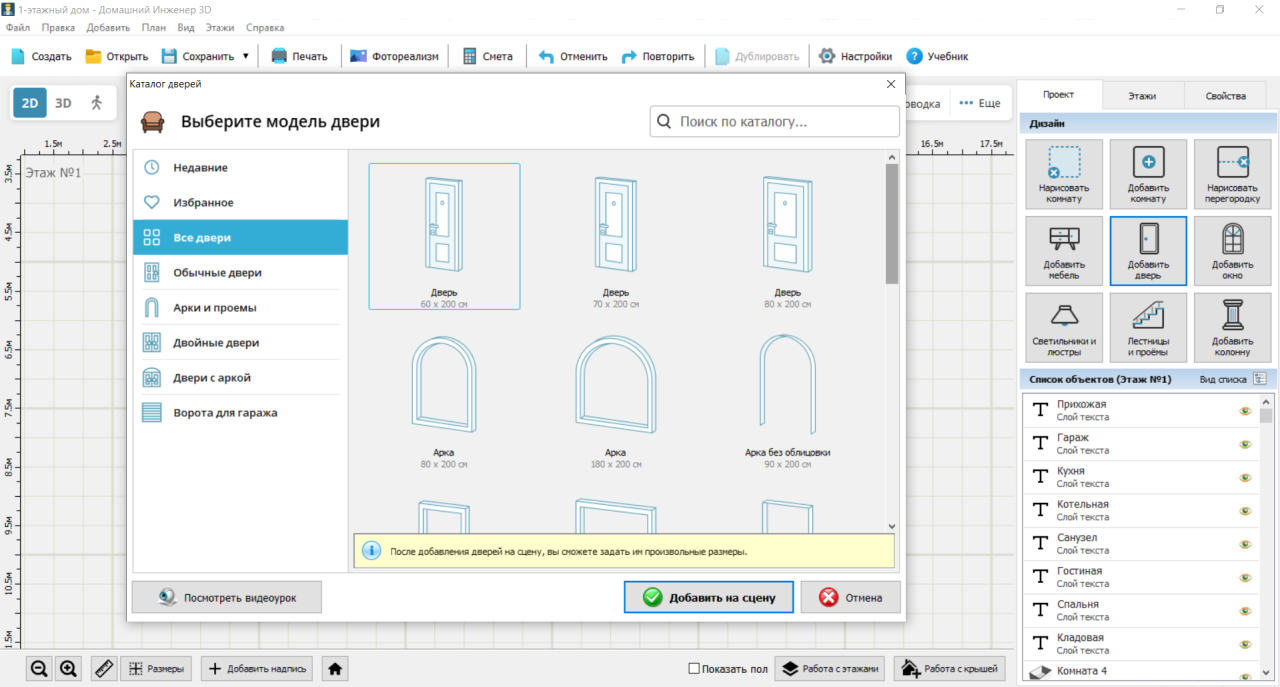1280x687 pixels.
Task: Click the home view icon
Action: [336, 669]
